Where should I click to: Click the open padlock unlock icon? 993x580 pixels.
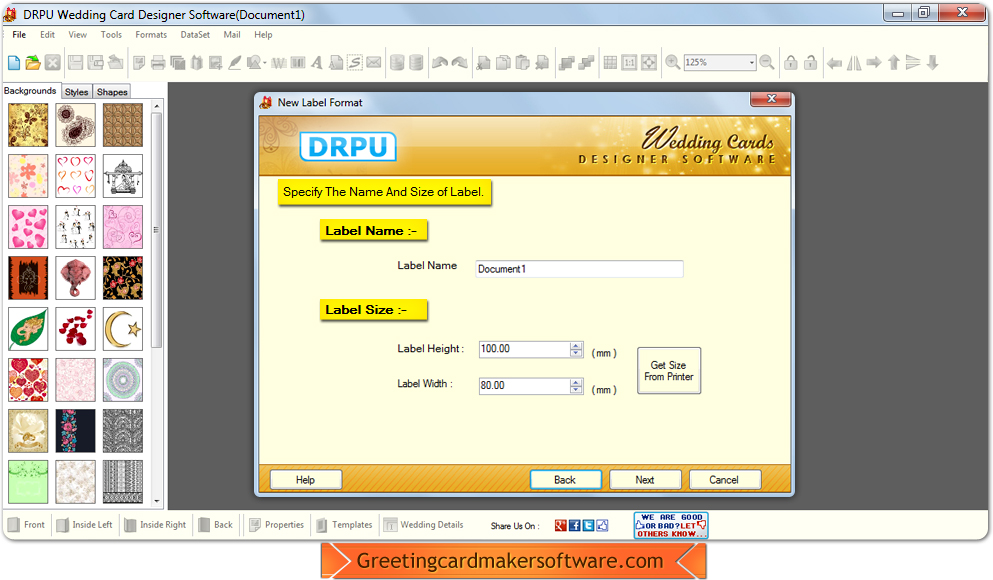click(811, 62)
